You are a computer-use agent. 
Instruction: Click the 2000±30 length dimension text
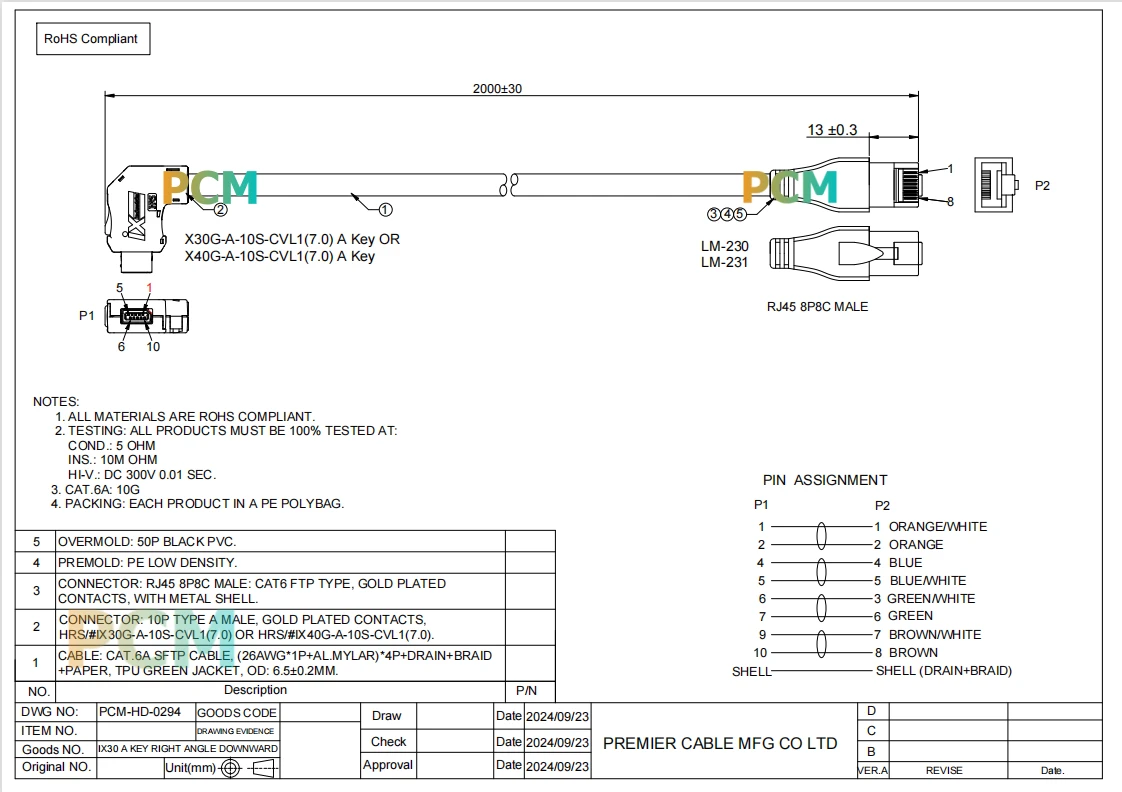pyautogui.click(x=497, y=89)
